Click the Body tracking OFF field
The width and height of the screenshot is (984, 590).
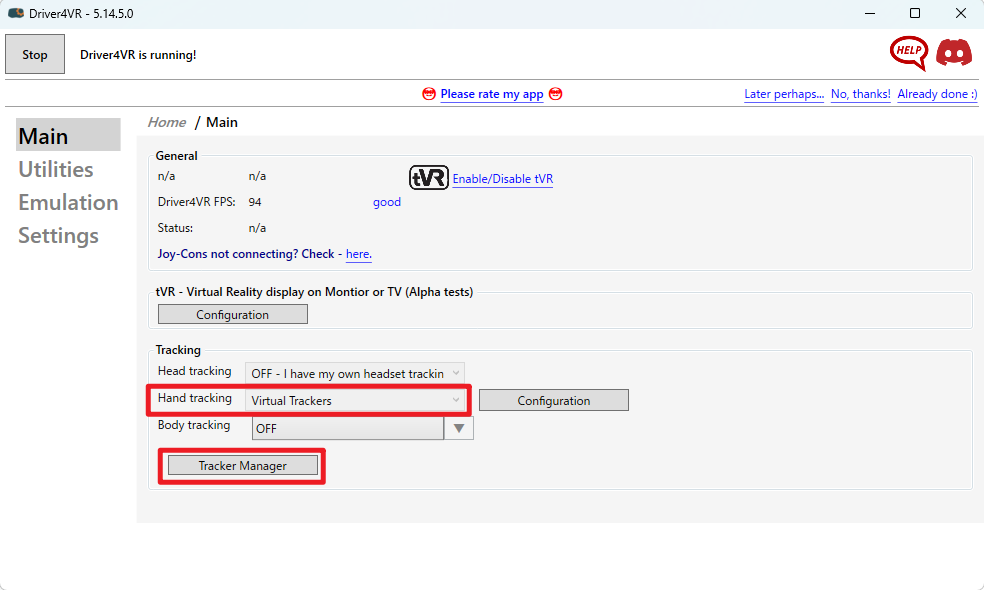(x=348, y=429)
